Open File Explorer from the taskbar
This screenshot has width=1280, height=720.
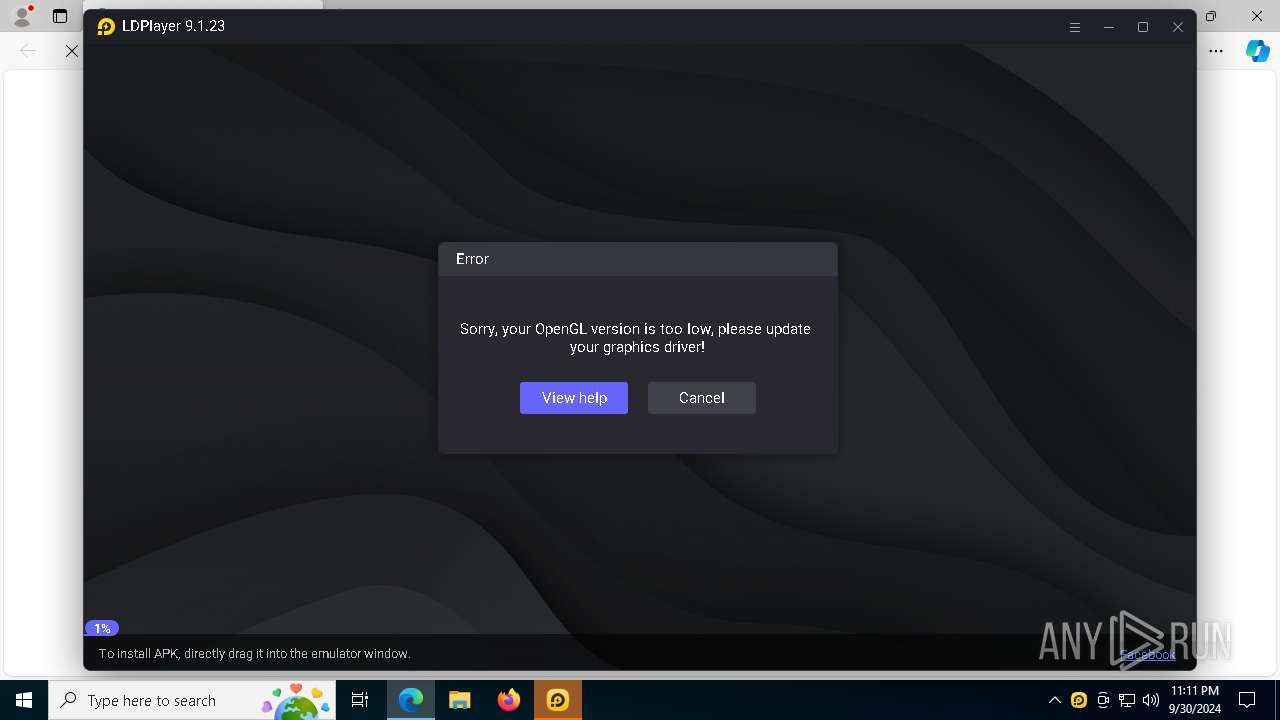[x=460, y=700]
